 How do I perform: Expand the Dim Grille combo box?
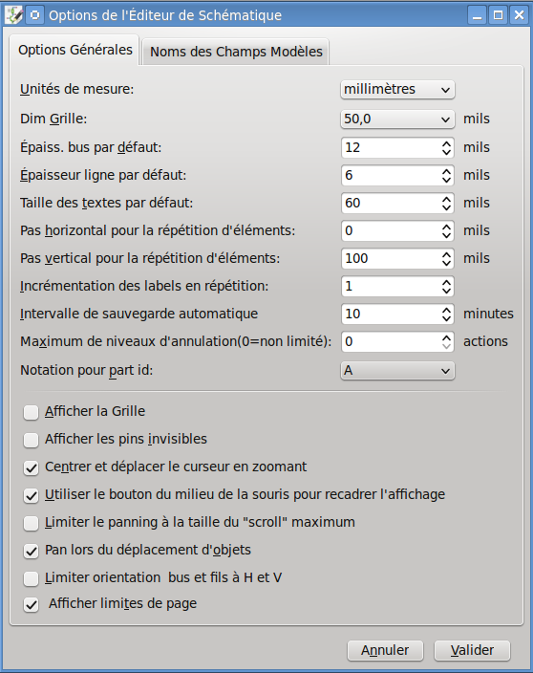click(397, 119)
